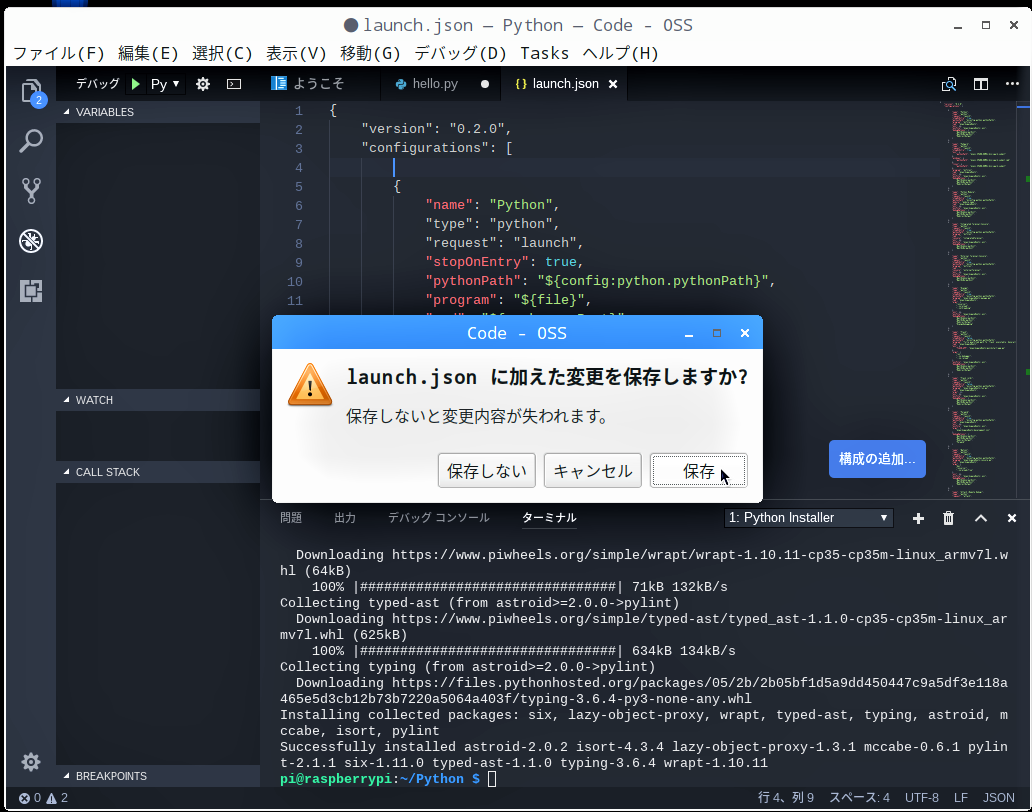Open the debug console icon in debug toolbar
This screenshot has width=1032, height=812.
234,84
